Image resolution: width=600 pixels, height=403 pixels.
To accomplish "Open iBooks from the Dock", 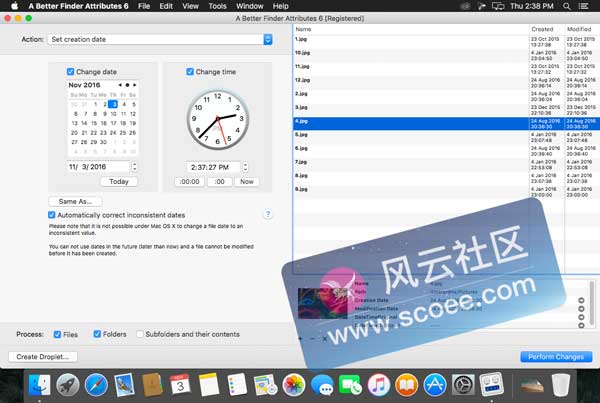I will coord(406,385).
